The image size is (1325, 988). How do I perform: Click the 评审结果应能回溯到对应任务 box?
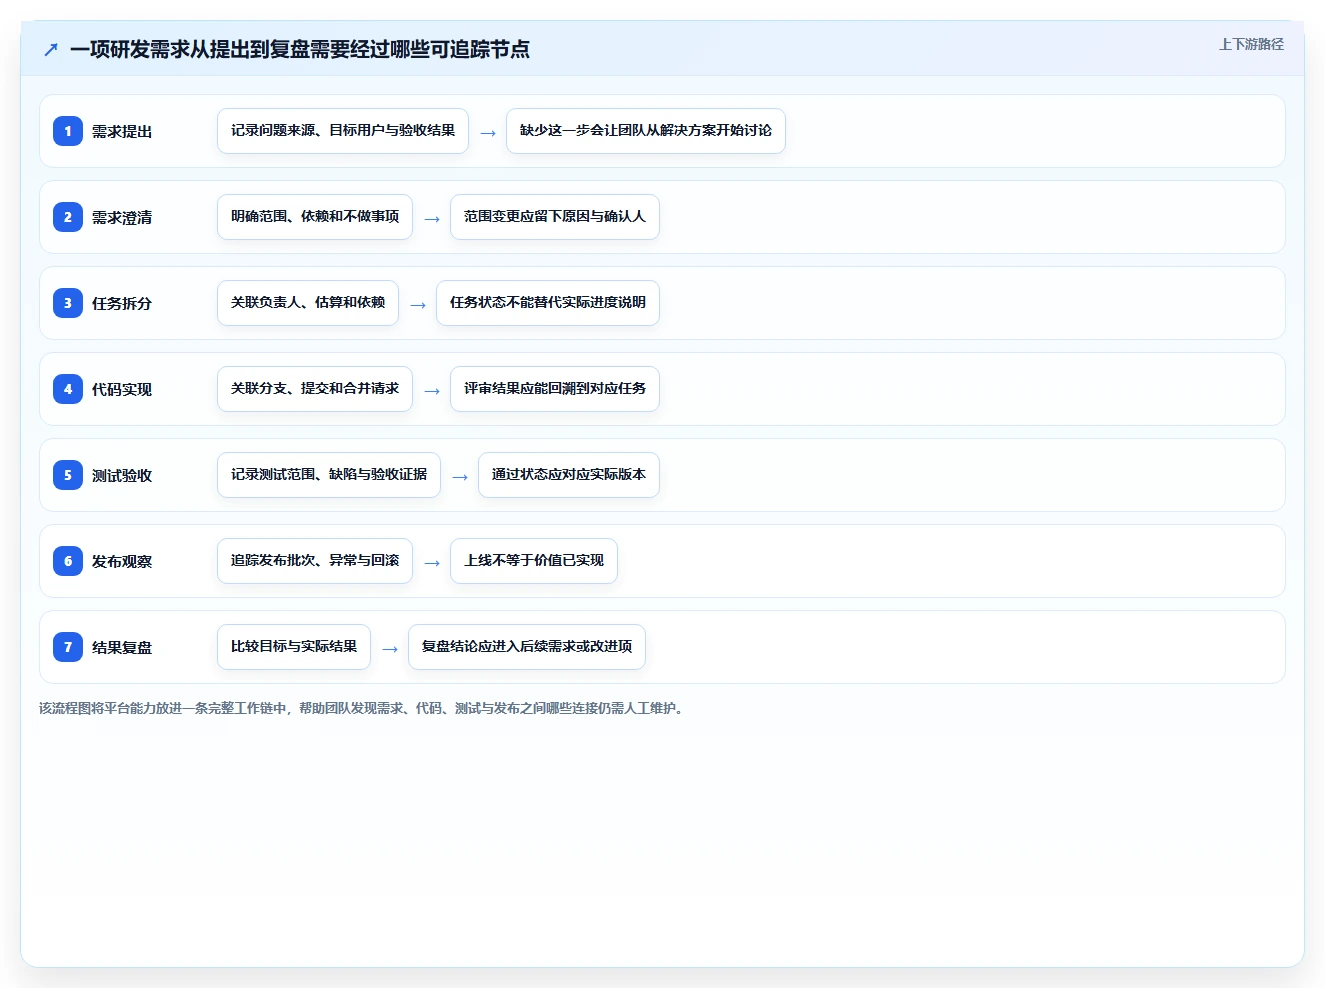[555, 389]
